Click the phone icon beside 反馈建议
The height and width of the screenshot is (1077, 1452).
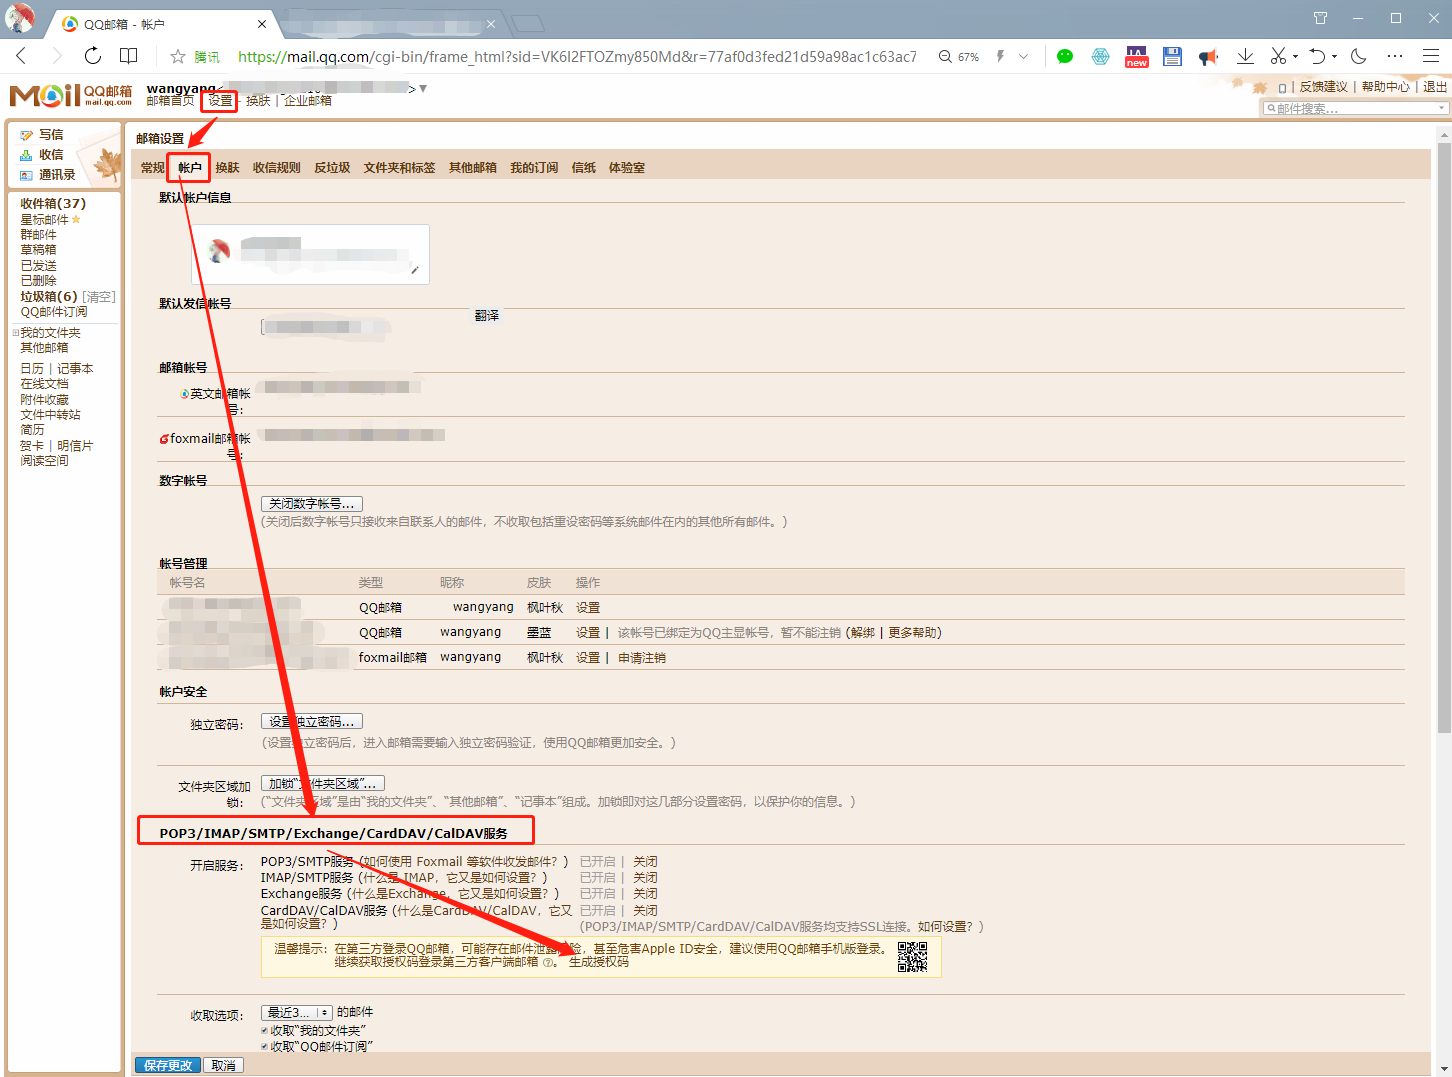click(1282, 88)
